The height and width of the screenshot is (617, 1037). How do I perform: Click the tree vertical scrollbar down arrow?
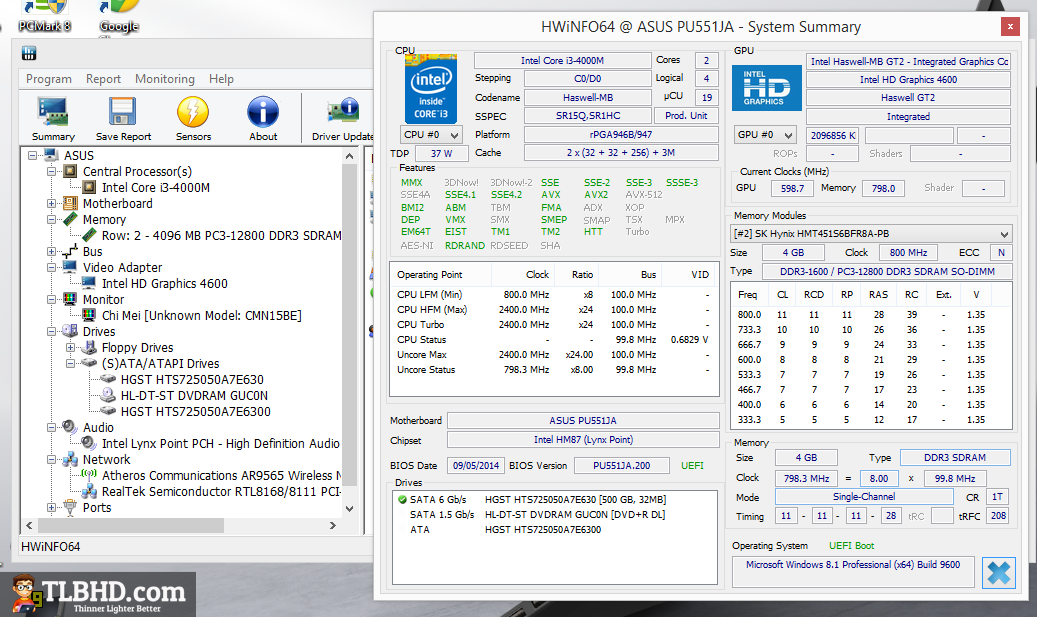click(x=350, y=508)
